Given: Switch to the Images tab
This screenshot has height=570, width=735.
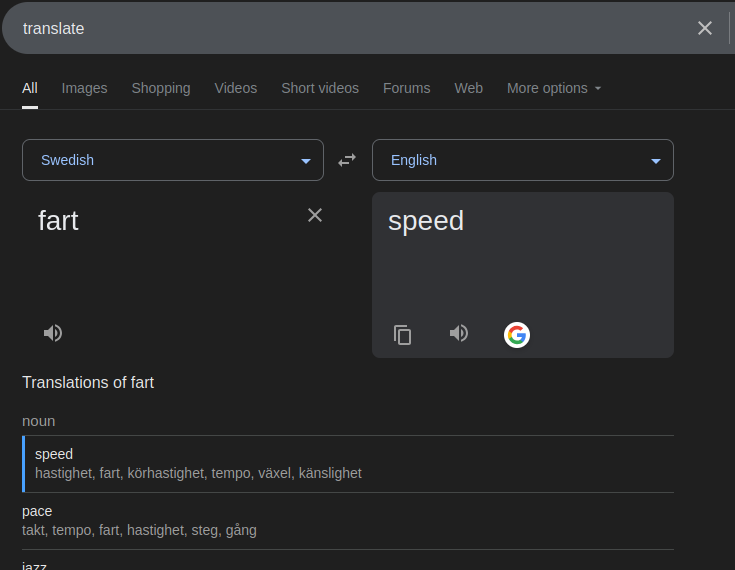Looking at the screenshot, I should tap(84, 88).
